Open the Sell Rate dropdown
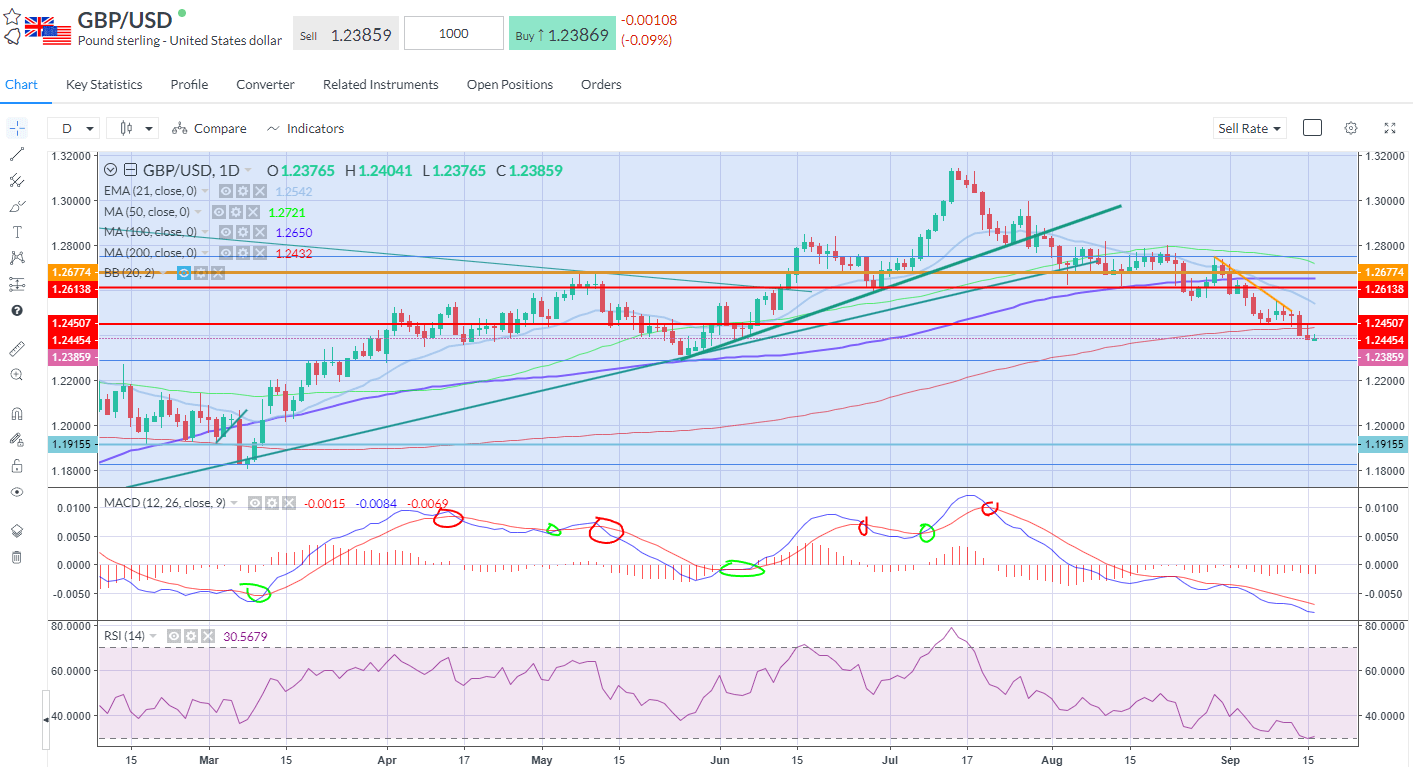This screenshot has width=1416, height=767. click(x=1250, y=128)
